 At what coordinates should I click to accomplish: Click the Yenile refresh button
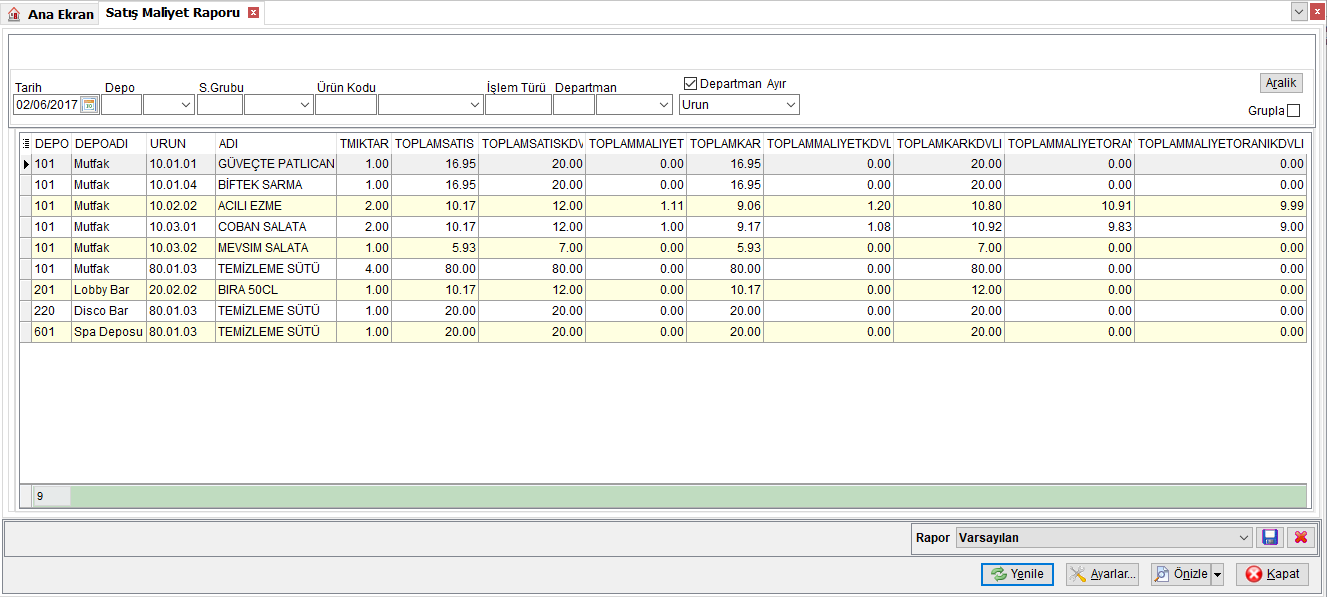(x=1017, y=574)
